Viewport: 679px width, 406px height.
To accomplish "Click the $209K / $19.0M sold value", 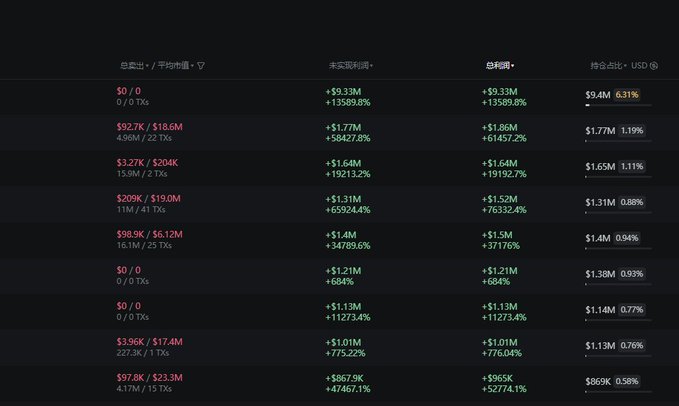I will point(148,199).
